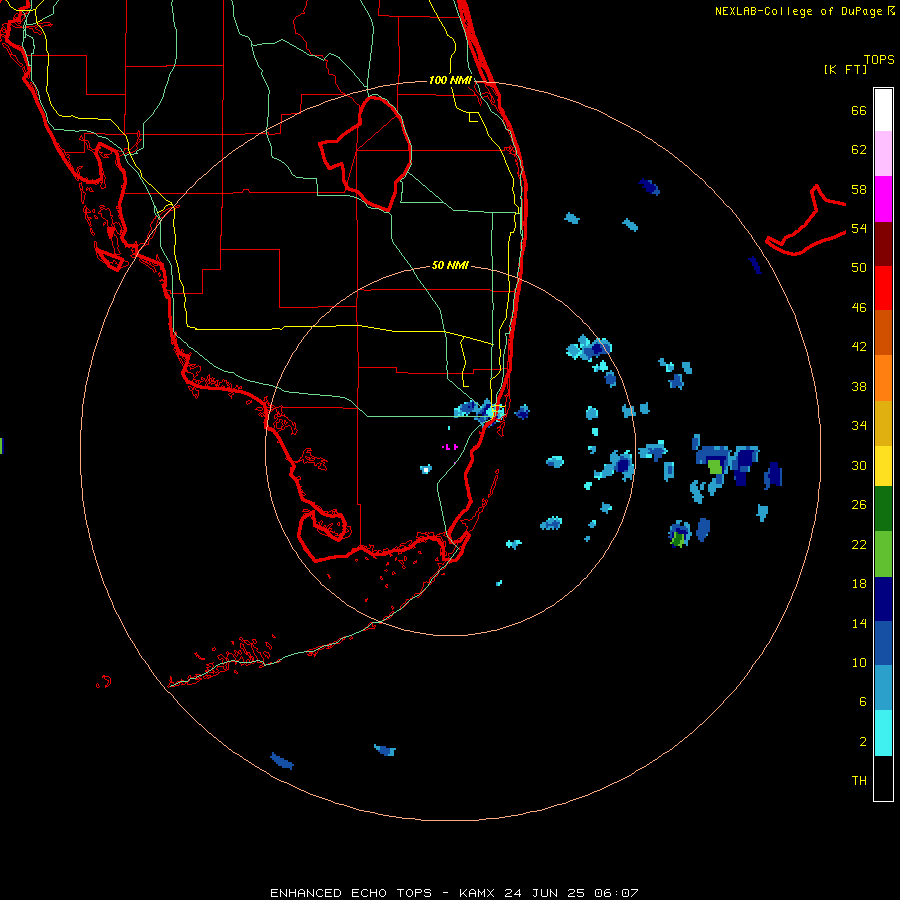Click the dark red 54 kft legend swatch
The height and width of the screenshot is (900, 900).
pos(883,244)
